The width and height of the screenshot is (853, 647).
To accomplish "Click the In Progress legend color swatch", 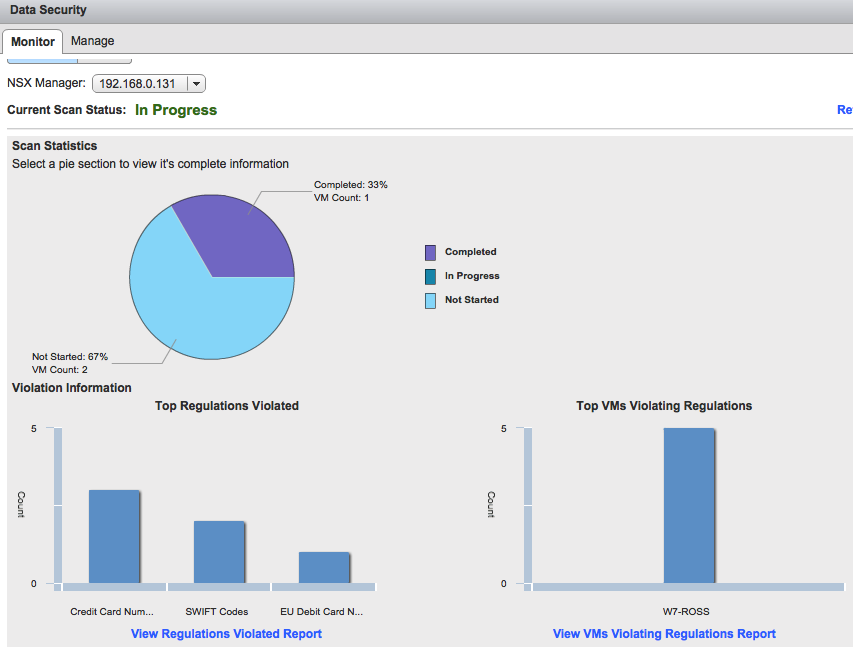I will click(430, 276).
